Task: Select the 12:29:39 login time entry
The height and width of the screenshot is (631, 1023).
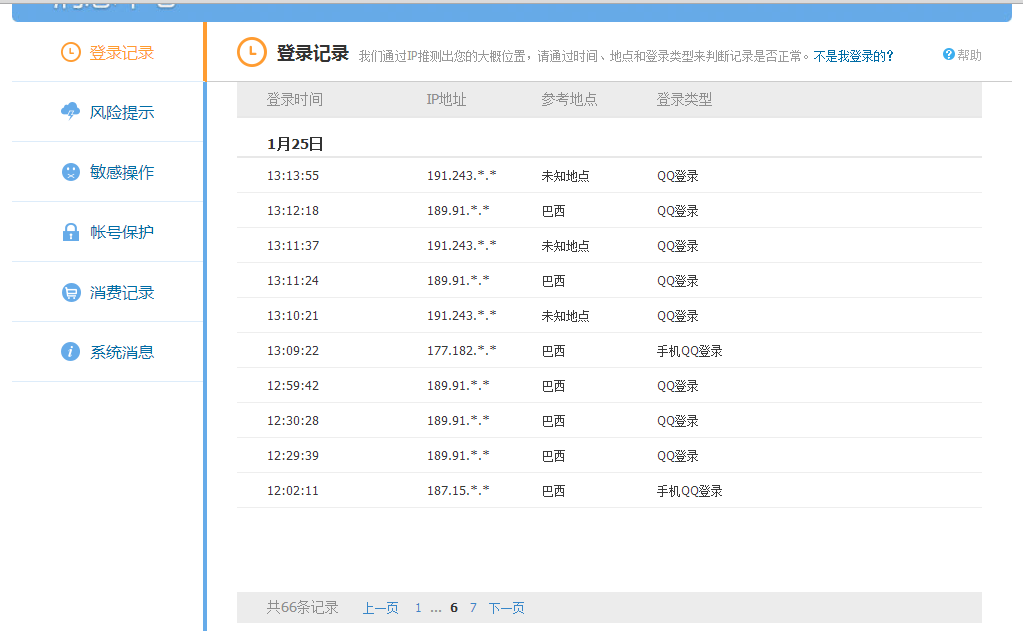Action: coord(293,456)
